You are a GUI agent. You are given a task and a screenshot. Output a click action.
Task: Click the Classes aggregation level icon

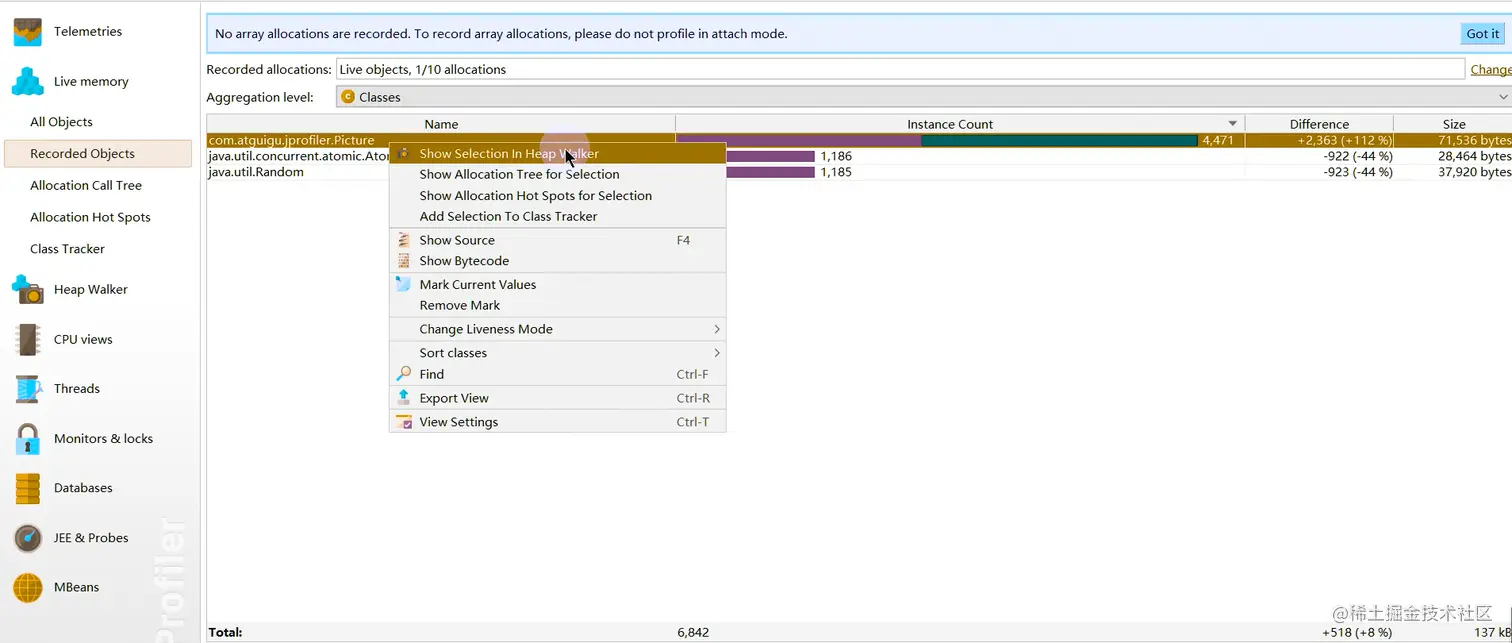point(348,97)
